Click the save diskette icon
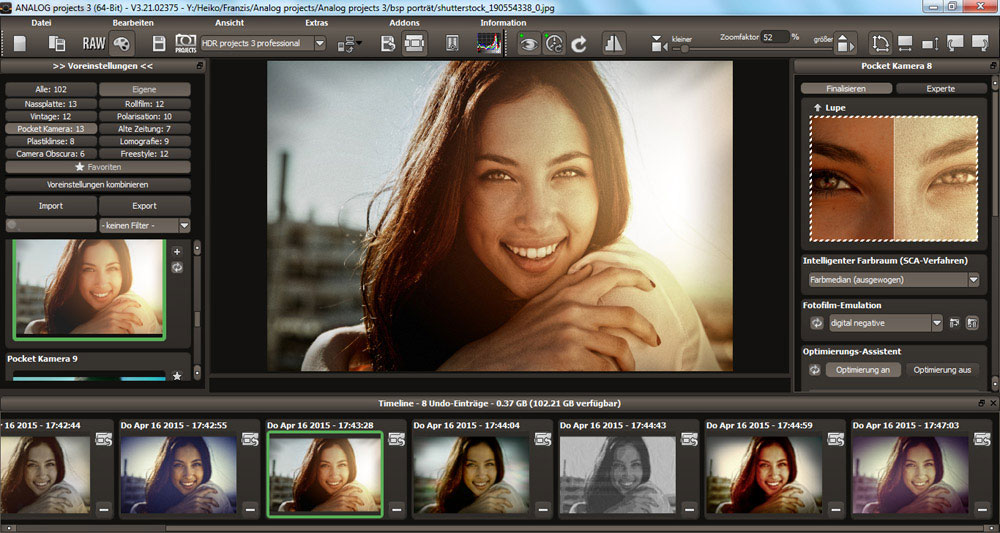The image size is (1000, 533). (158, 43)
